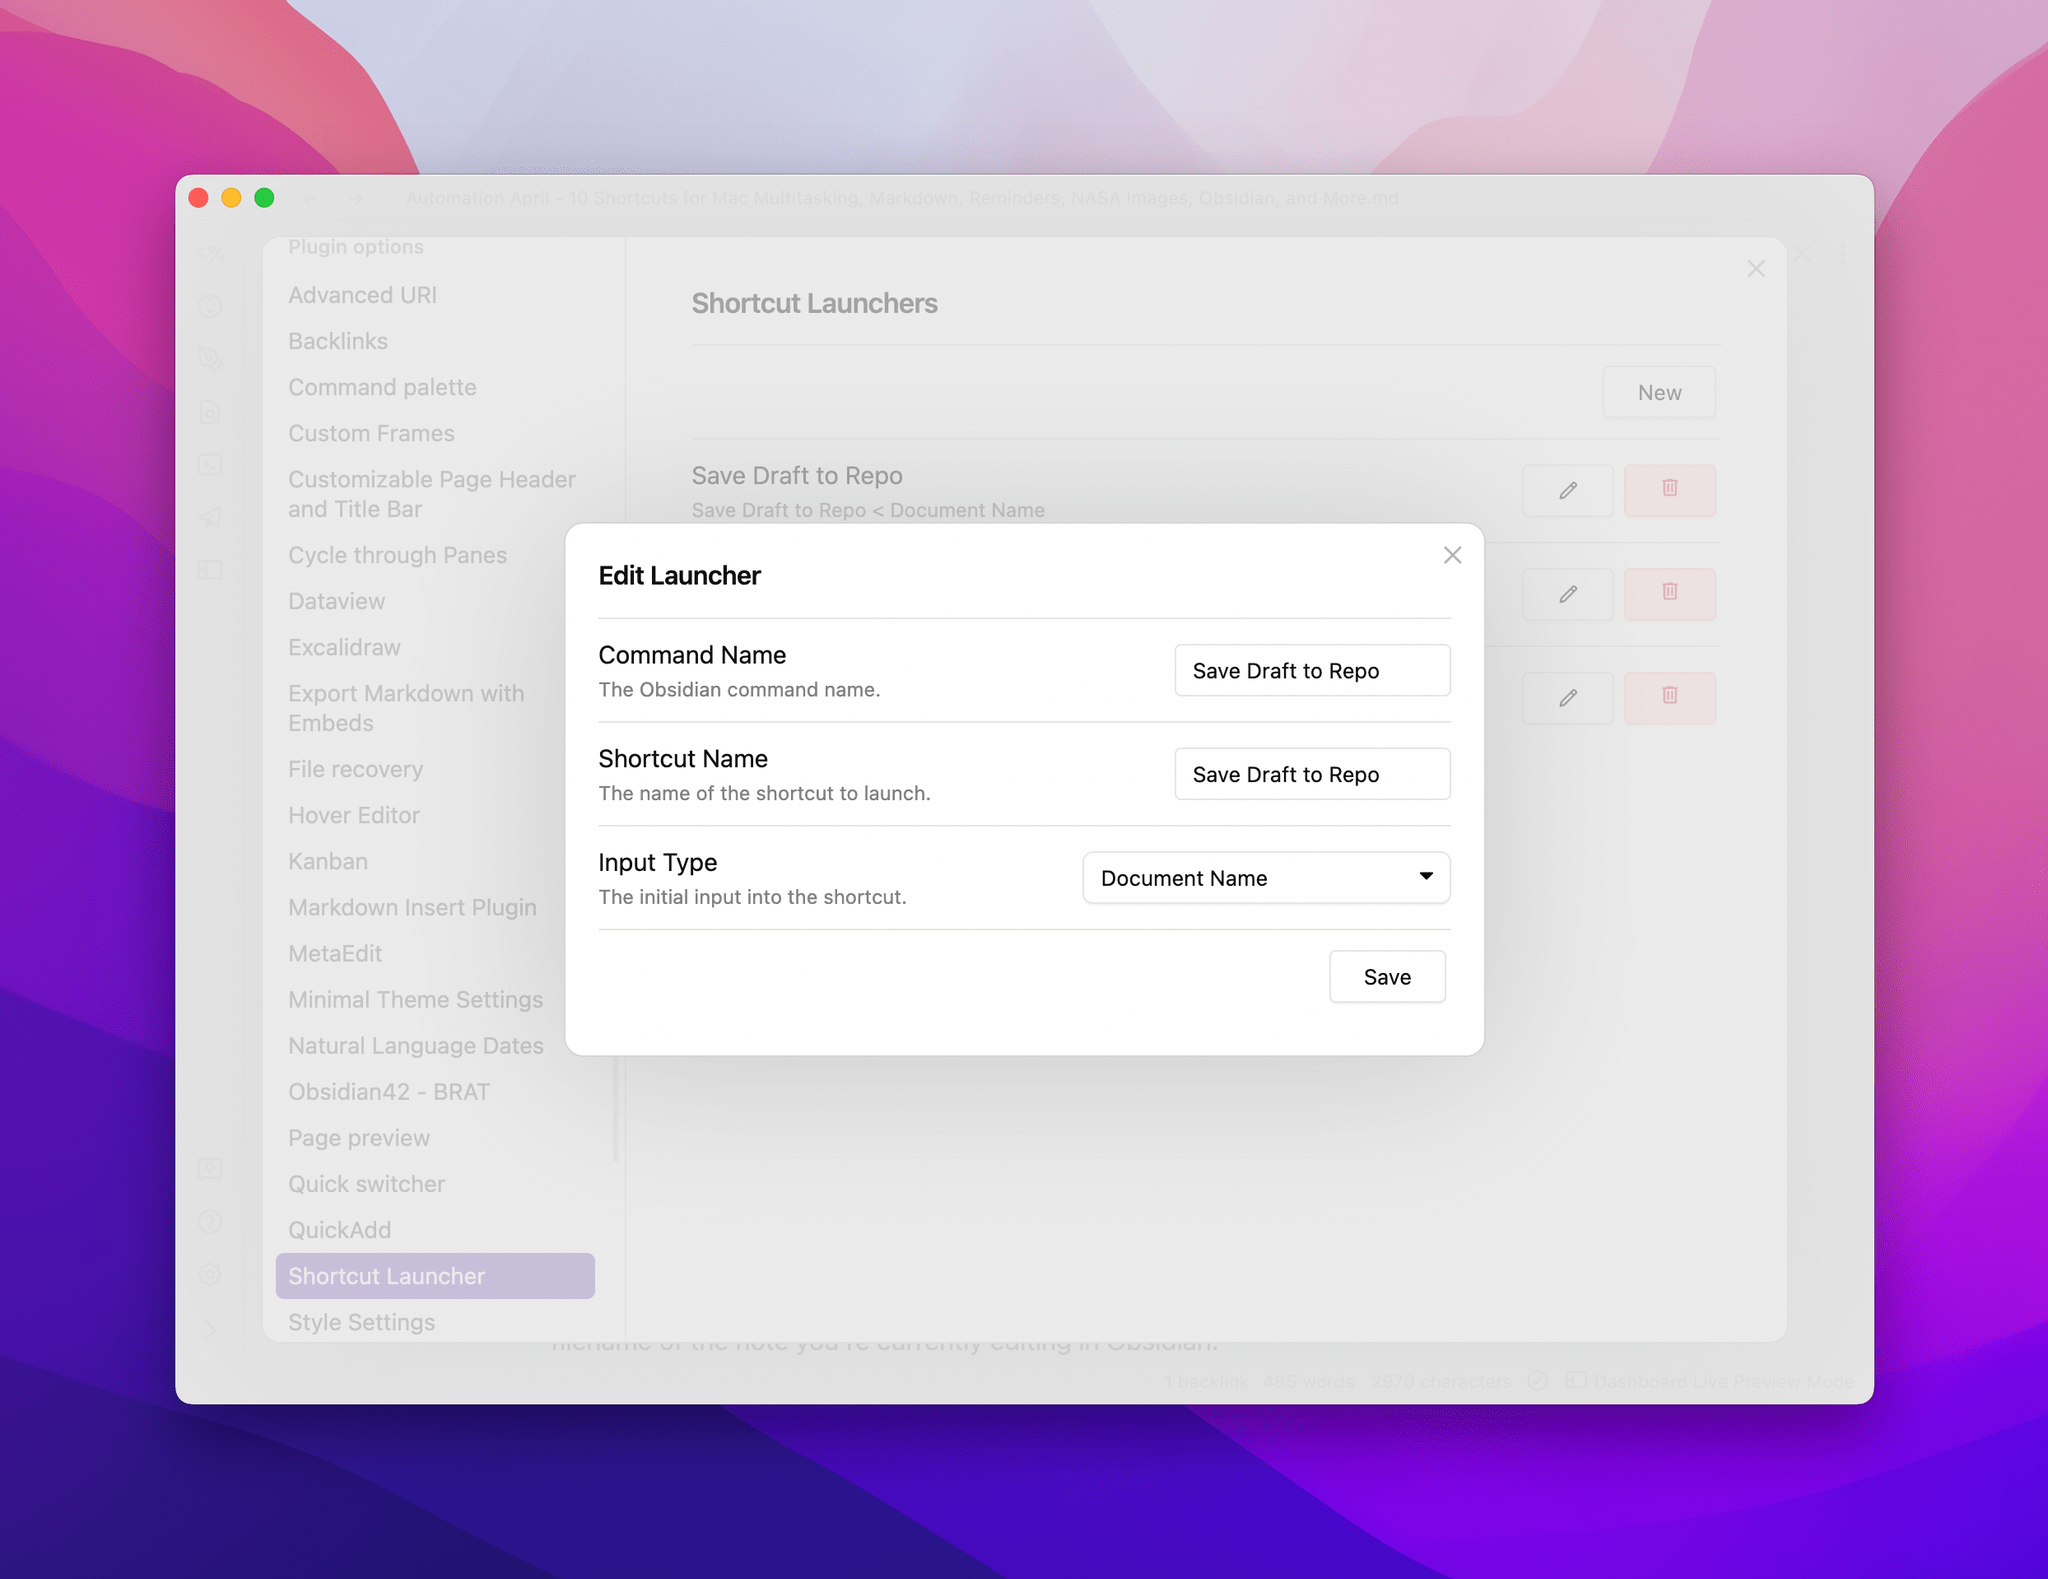Click the edit pencil icon for third launcher
Screen dimensions: 2048x1579
tap(1569, 695)
